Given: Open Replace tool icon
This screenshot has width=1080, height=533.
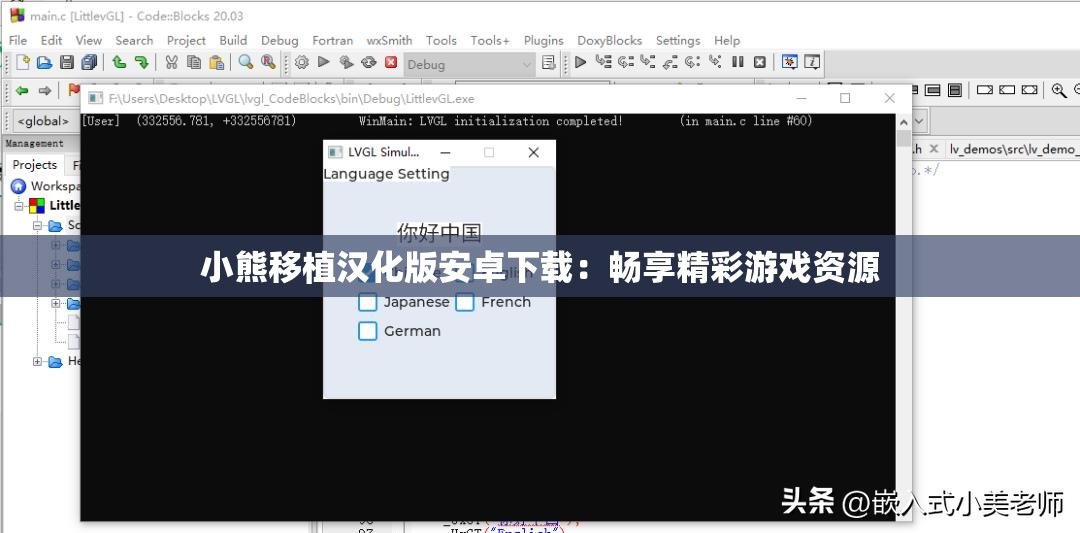Looking at the screenshot, I should [268, 63].
